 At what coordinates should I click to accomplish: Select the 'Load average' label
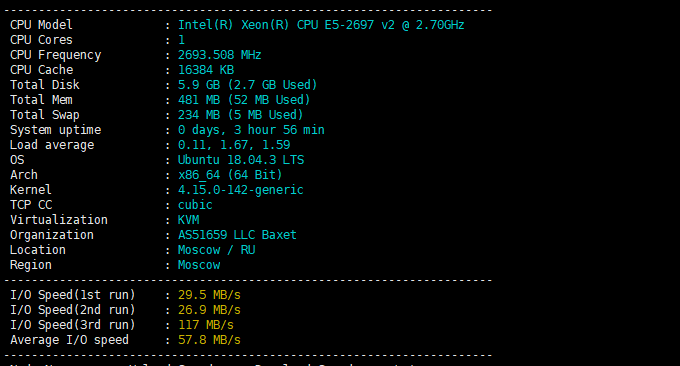(52, 145)
